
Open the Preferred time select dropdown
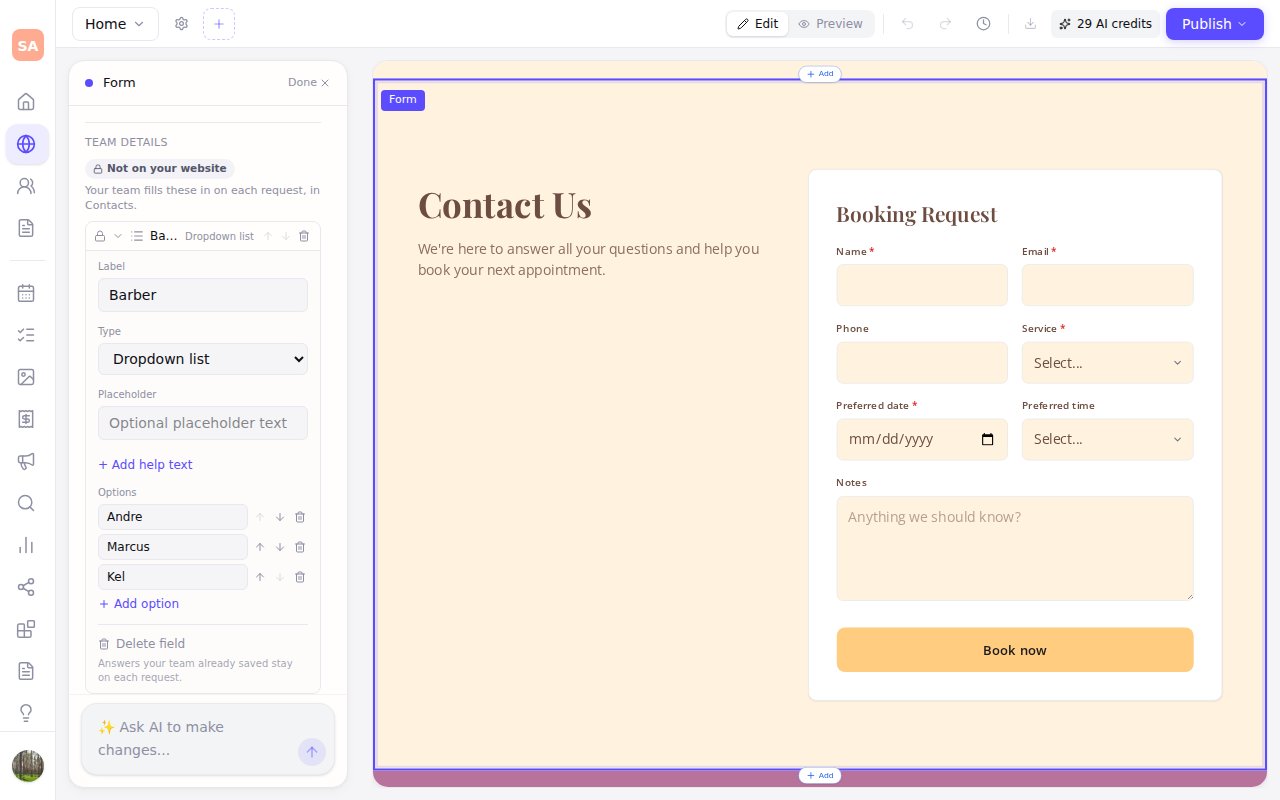pos(1108,439)
